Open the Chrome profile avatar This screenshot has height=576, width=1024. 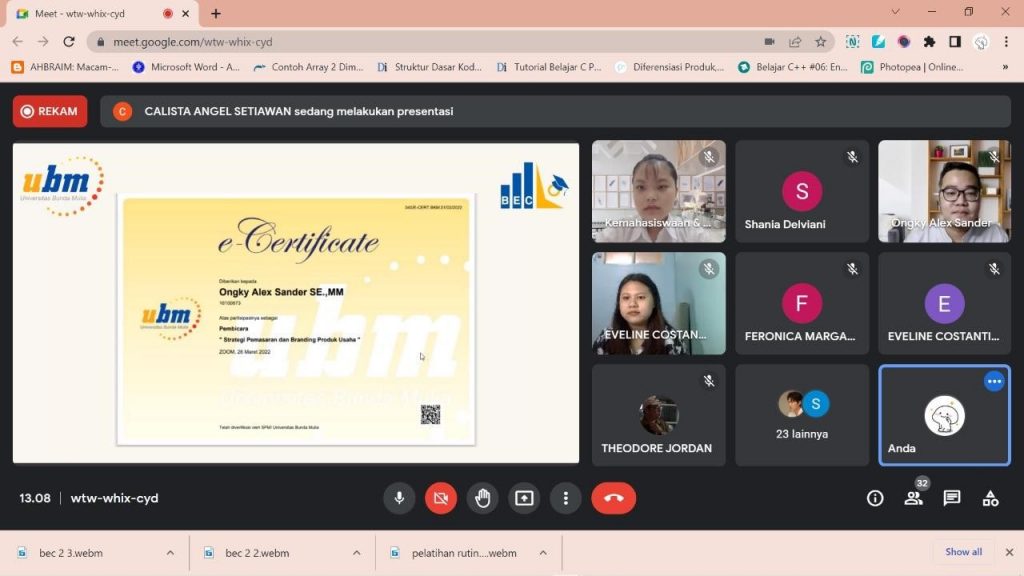(981, 42)
